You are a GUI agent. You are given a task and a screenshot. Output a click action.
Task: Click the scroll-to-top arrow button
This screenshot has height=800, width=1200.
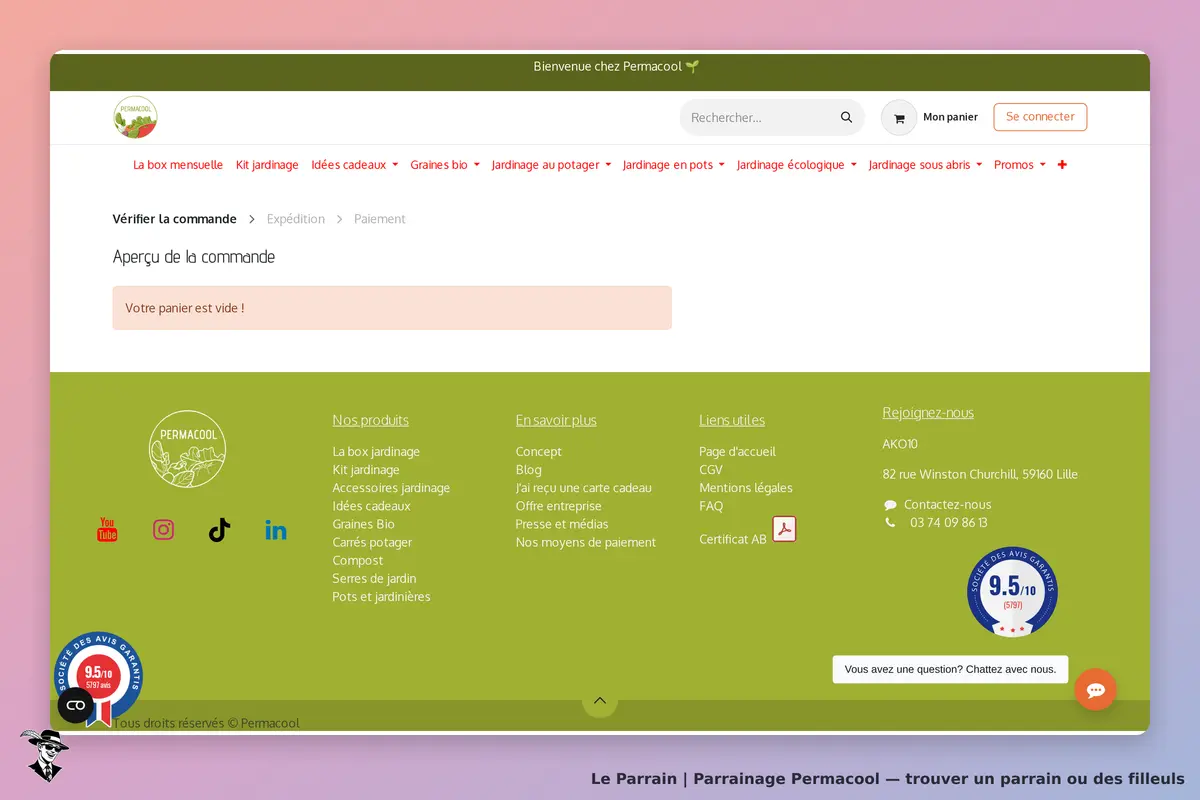click(x=600, y=700)
